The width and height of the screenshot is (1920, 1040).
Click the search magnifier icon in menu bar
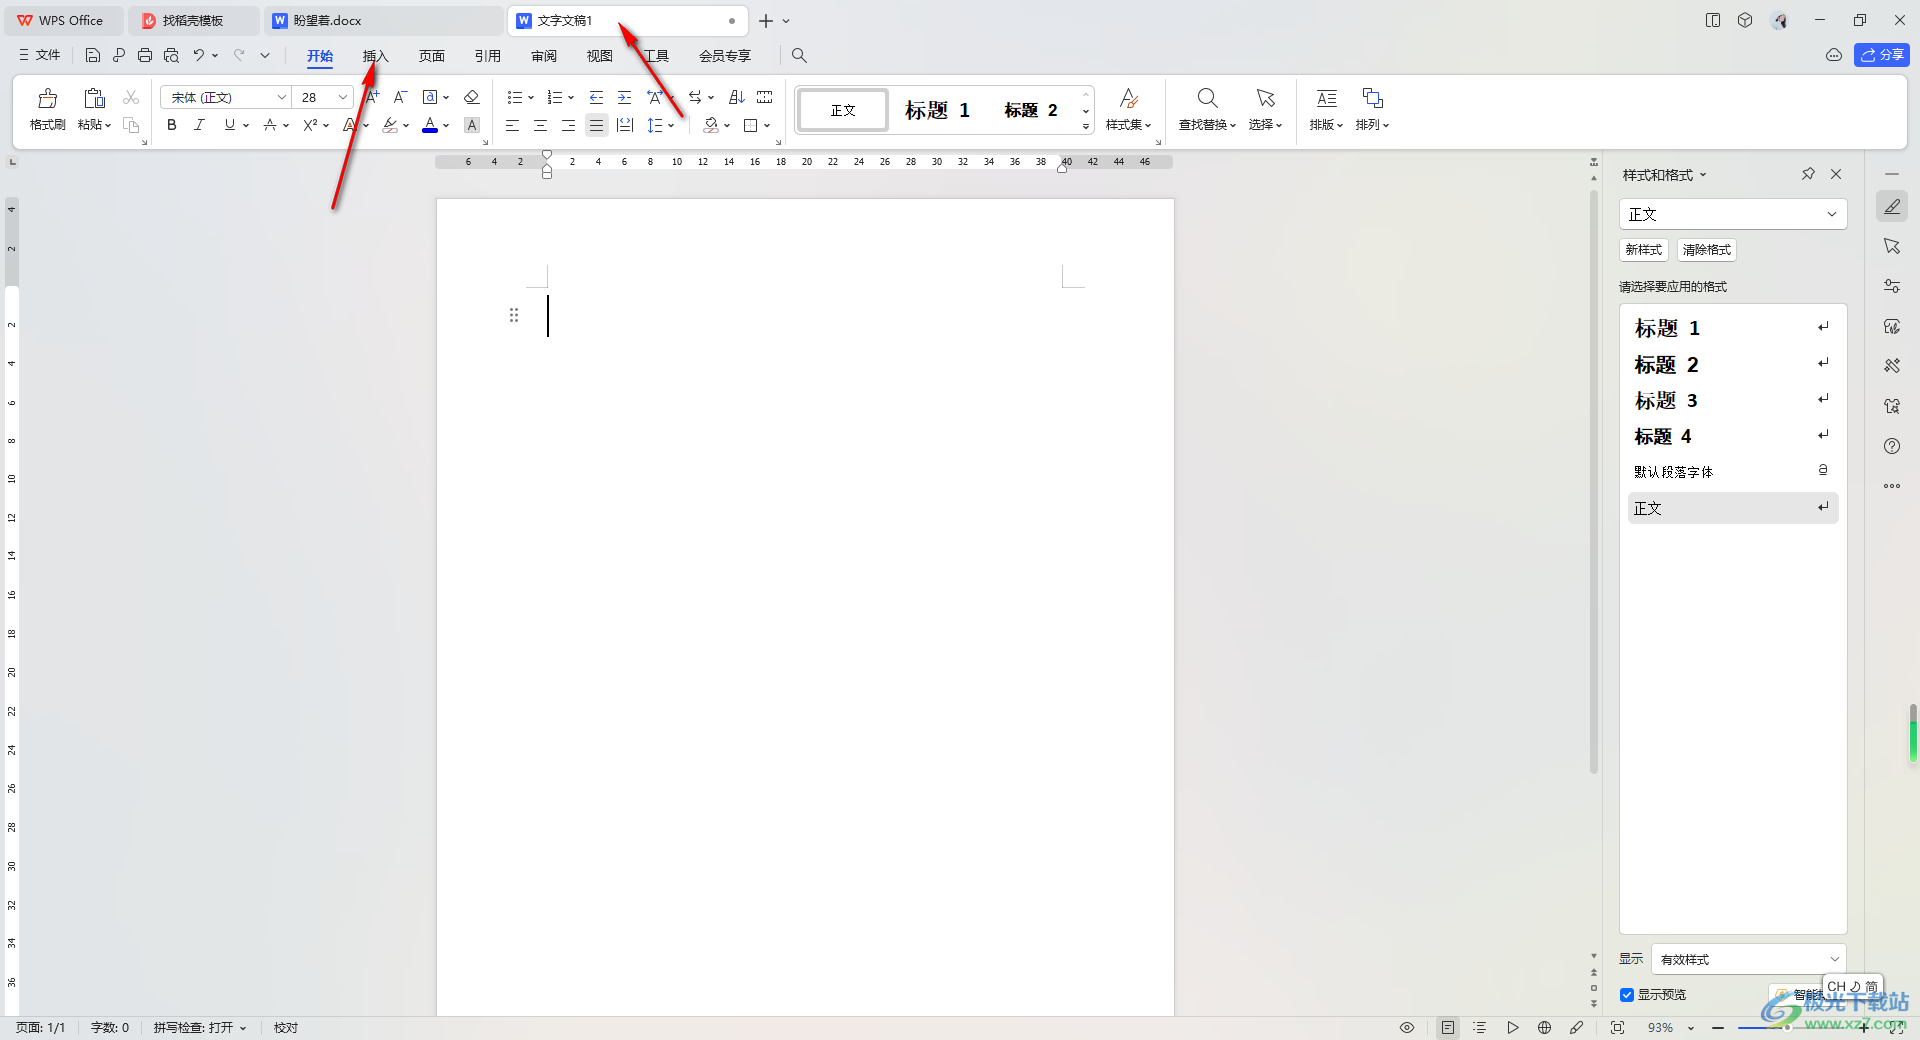pos(799,55)
